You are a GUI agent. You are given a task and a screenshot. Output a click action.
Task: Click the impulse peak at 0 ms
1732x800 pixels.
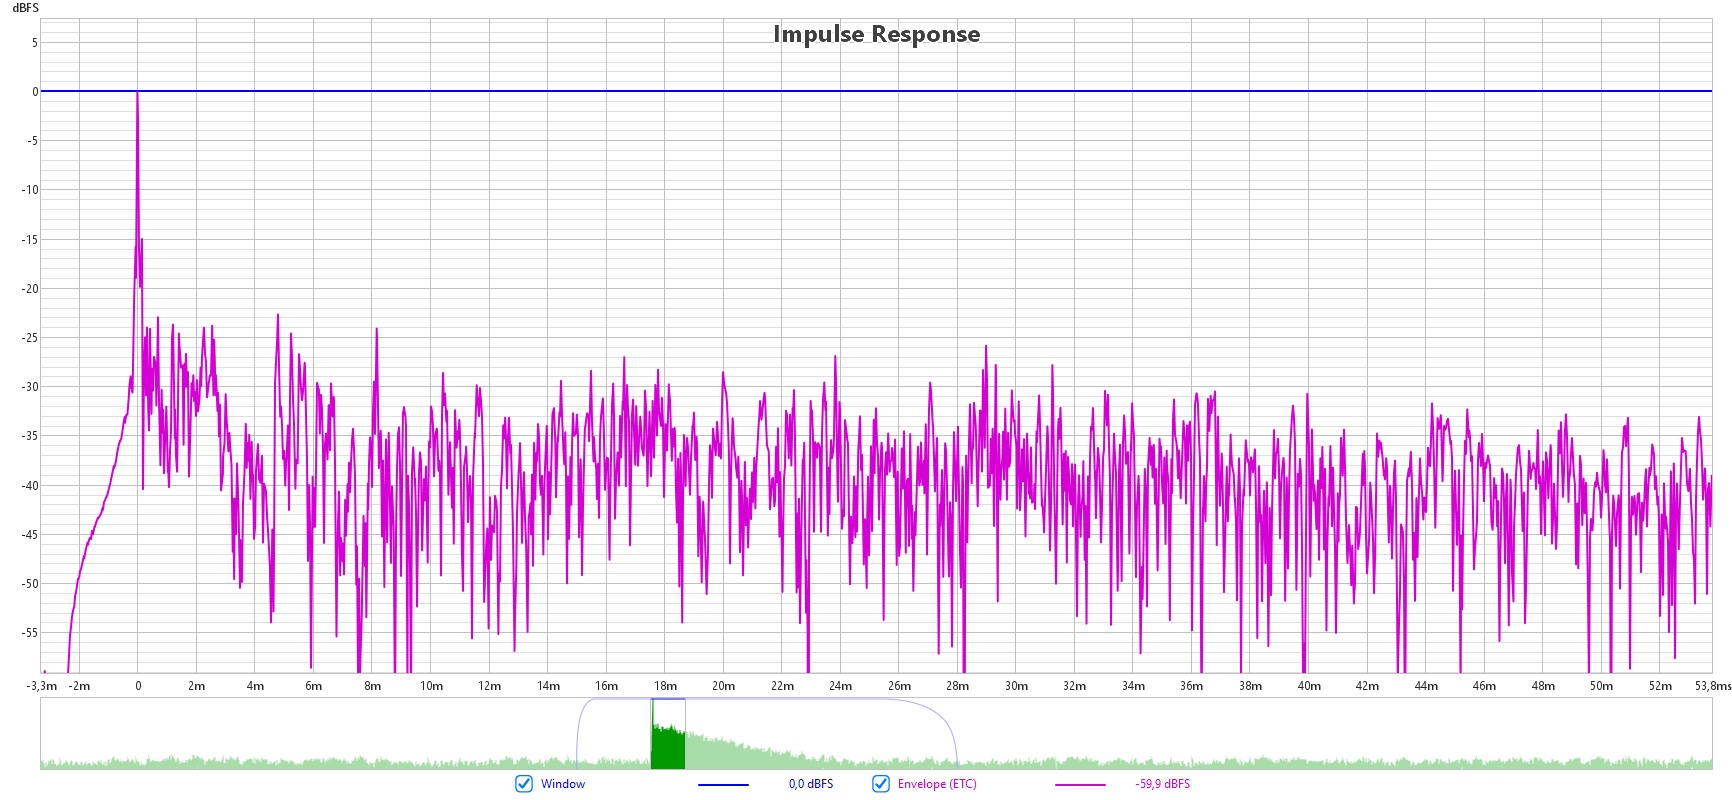pyautogui.click(x=138, y=93)
